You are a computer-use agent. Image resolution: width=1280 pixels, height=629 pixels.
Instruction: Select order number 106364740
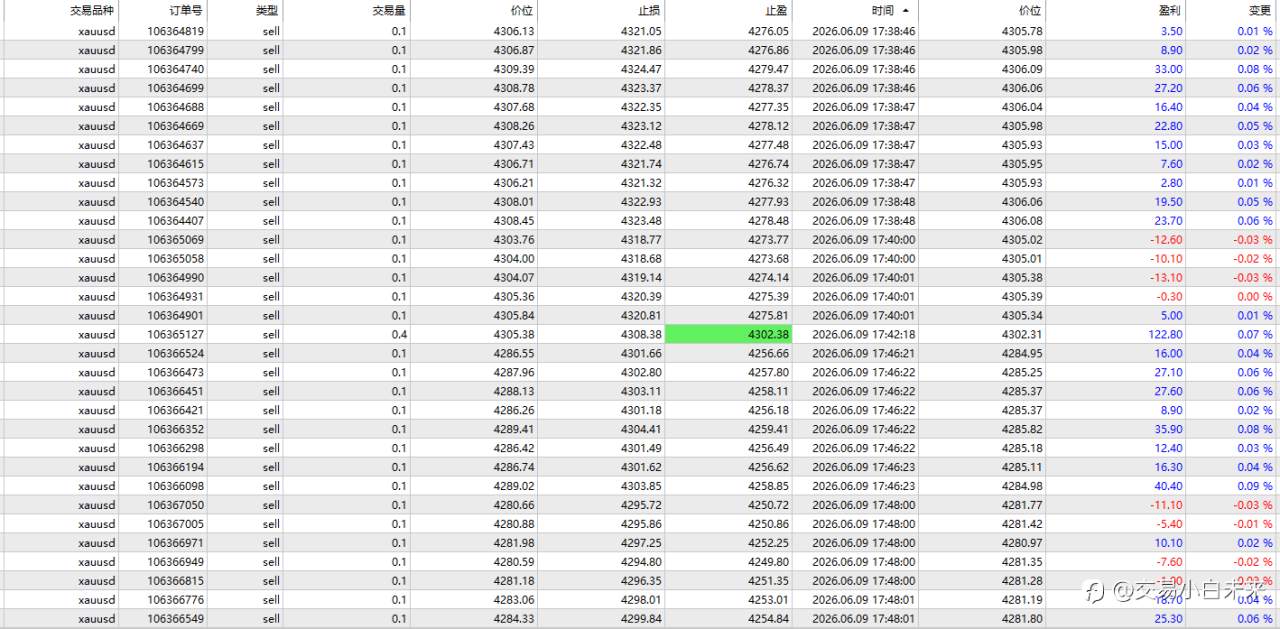pyautogui.click(x=175, y=69)
